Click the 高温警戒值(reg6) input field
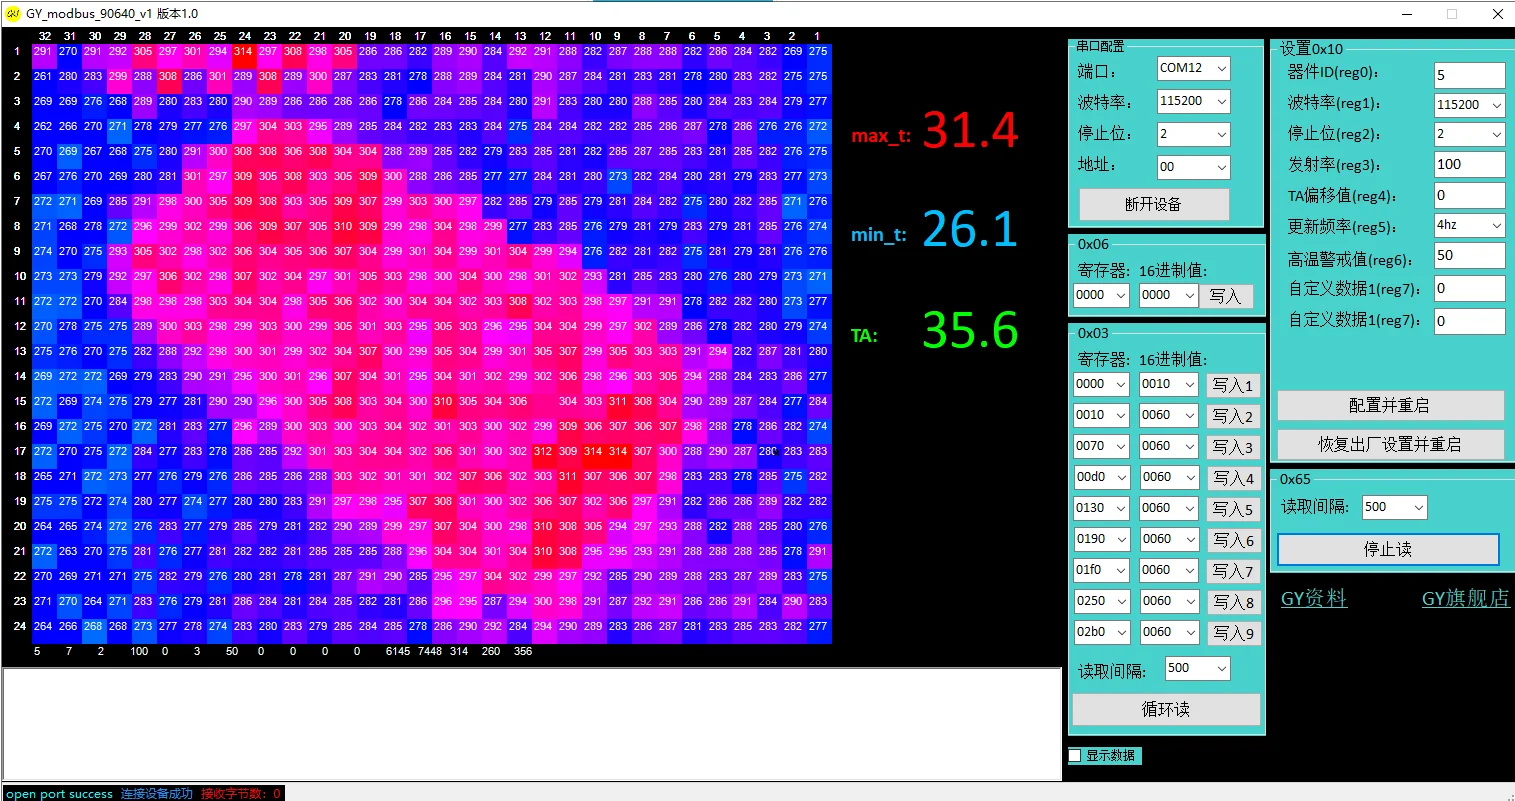This screenshot has width=1515, height=801. [x=1468, y=256]
